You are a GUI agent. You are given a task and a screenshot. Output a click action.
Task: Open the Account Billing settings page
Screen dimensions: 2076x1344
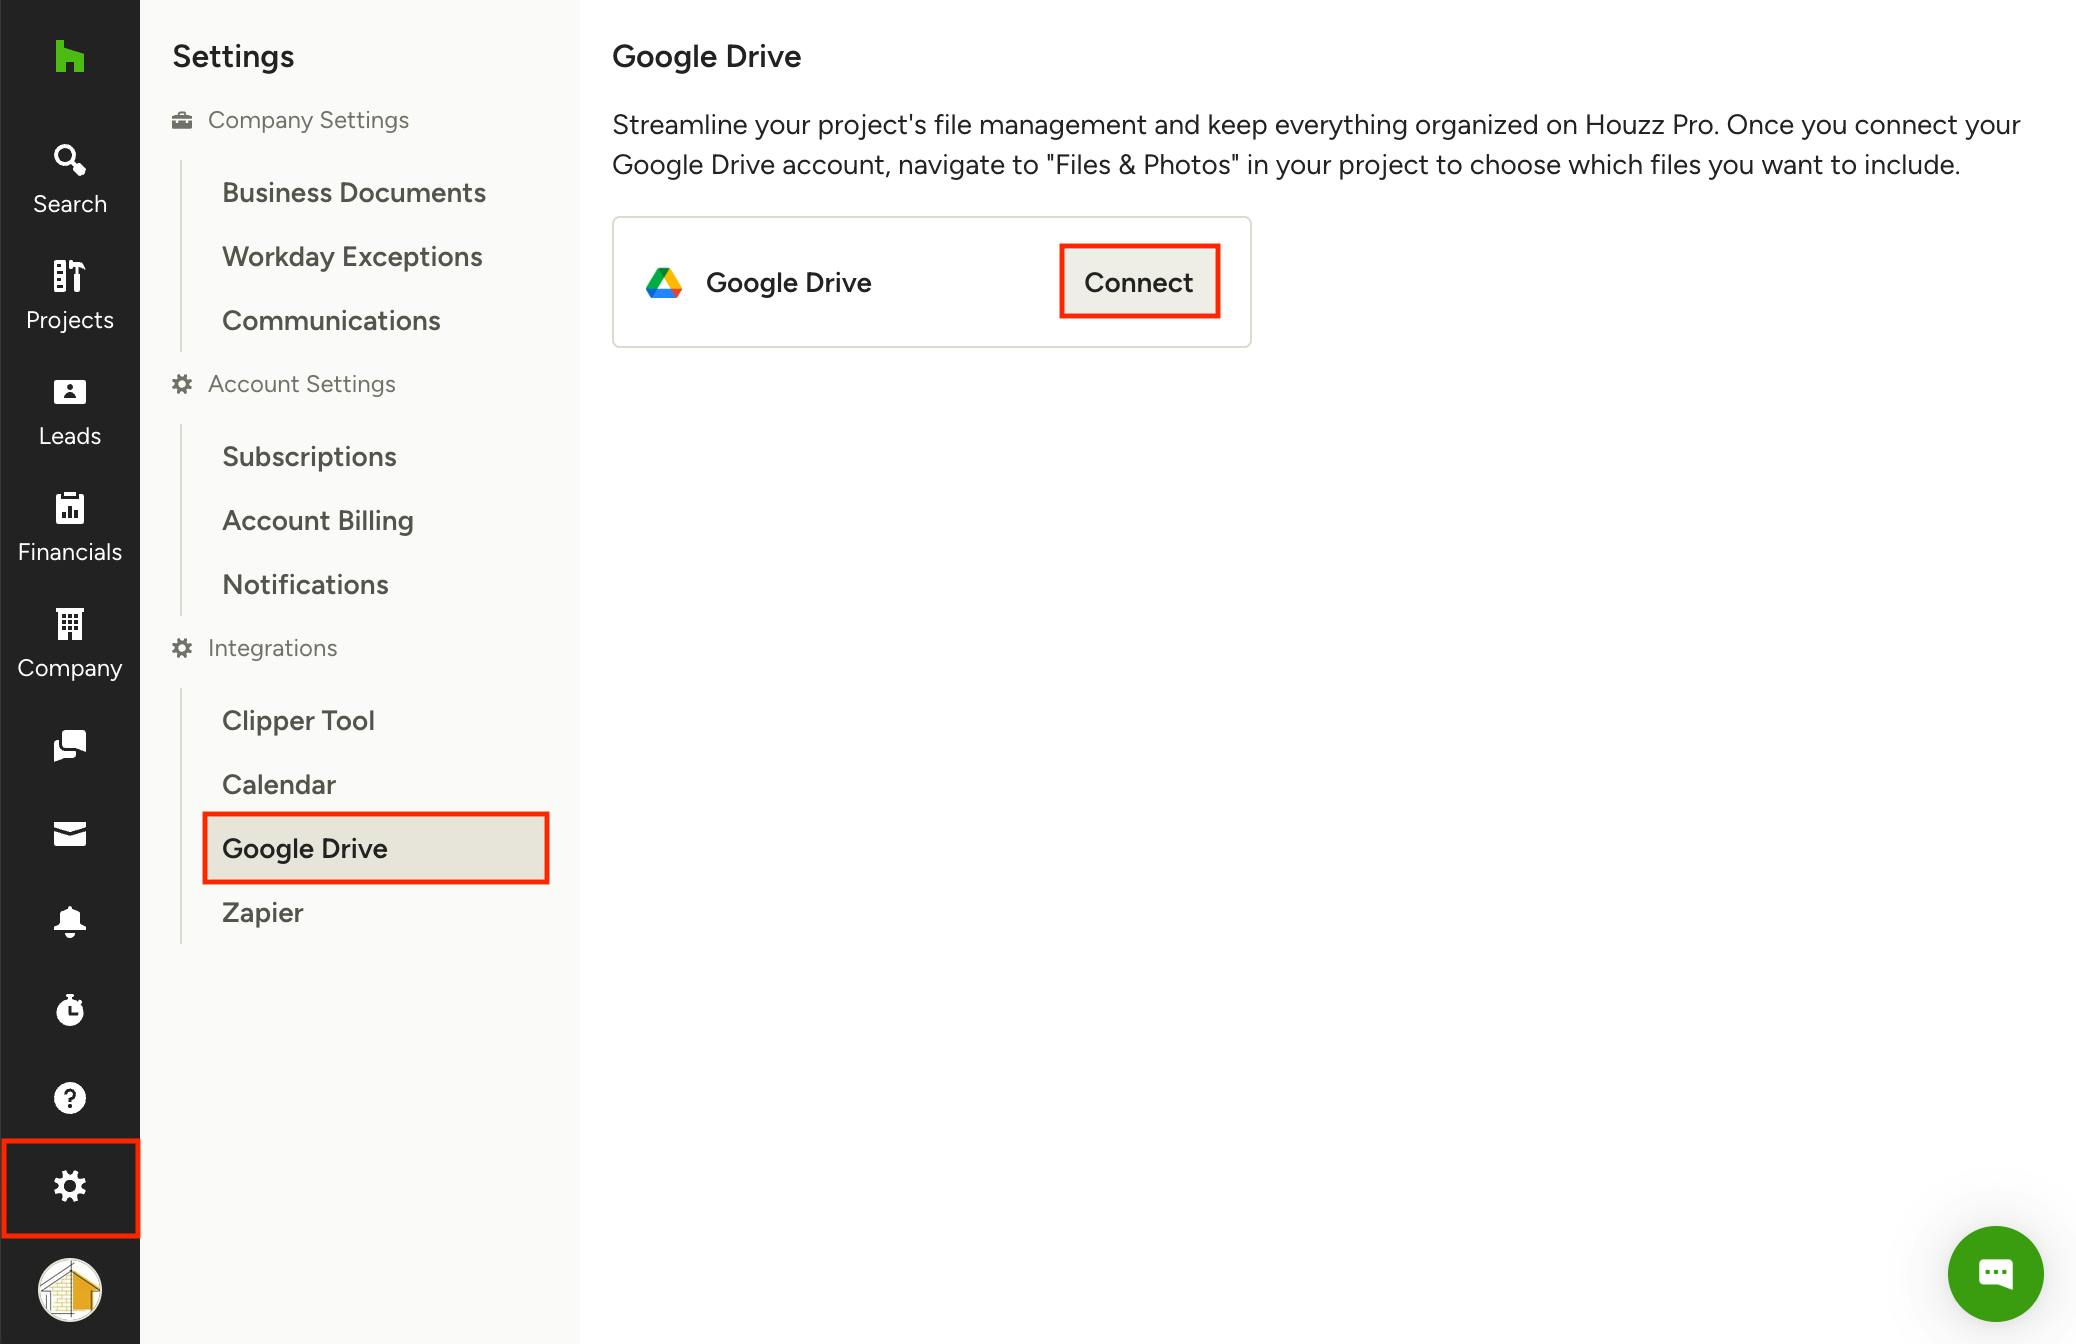coord(317,520)
